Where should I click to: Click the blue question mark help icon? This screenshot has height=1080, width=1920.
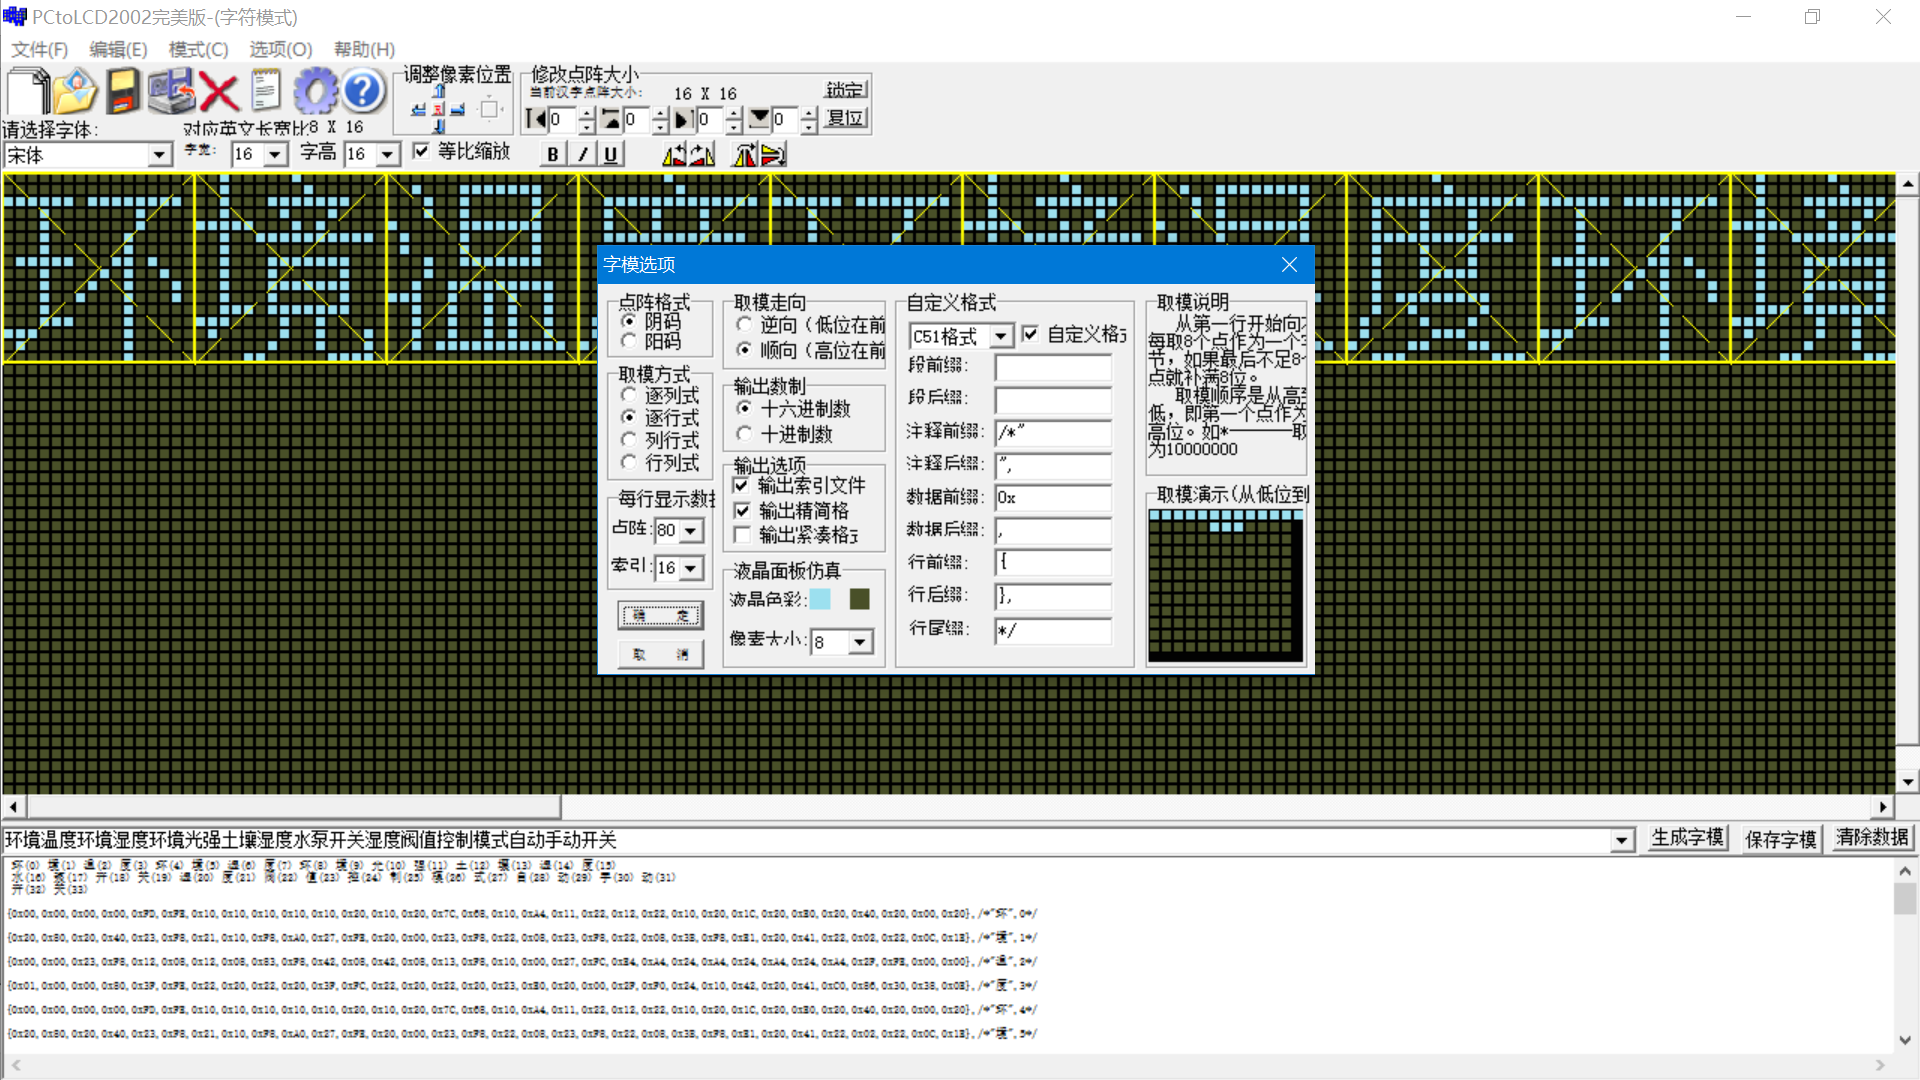(363, 92)
